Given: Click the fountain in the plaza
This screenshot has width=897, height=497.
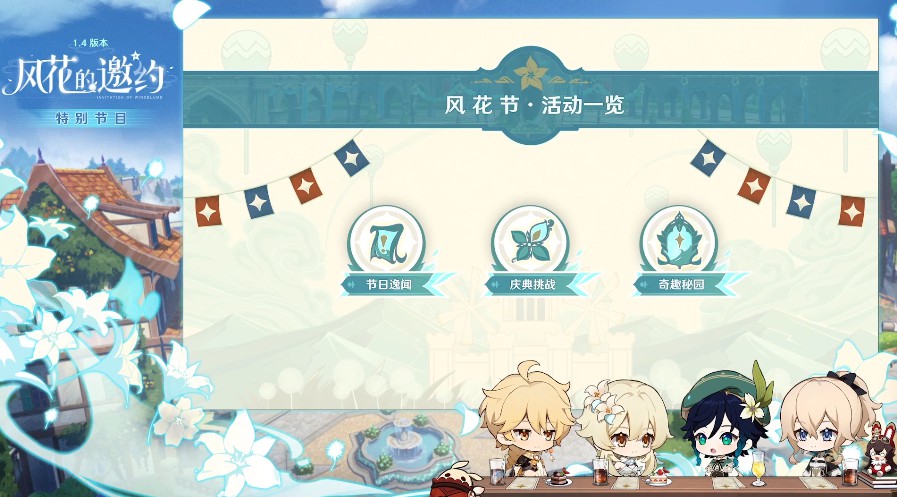Looking at the screenshot, I should tap(402, 446).
